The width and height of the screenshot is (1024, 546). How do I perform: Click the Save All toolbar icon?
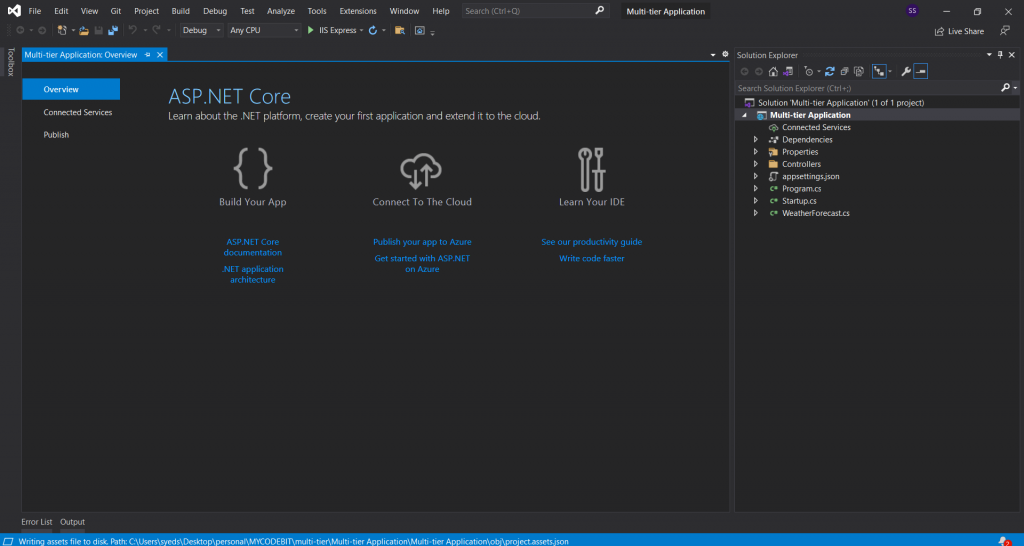point(113,30)
